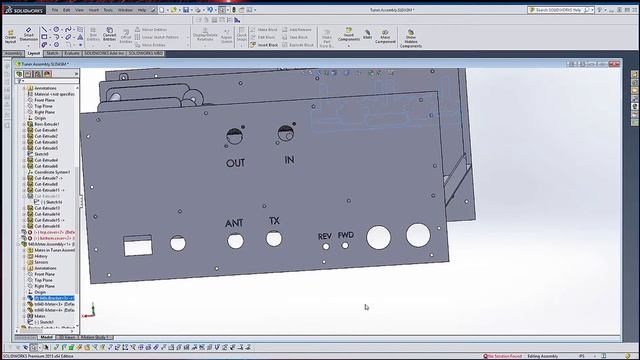Open the View menu
The height and width of the screenshot is (360, 640).
[79, 10]
